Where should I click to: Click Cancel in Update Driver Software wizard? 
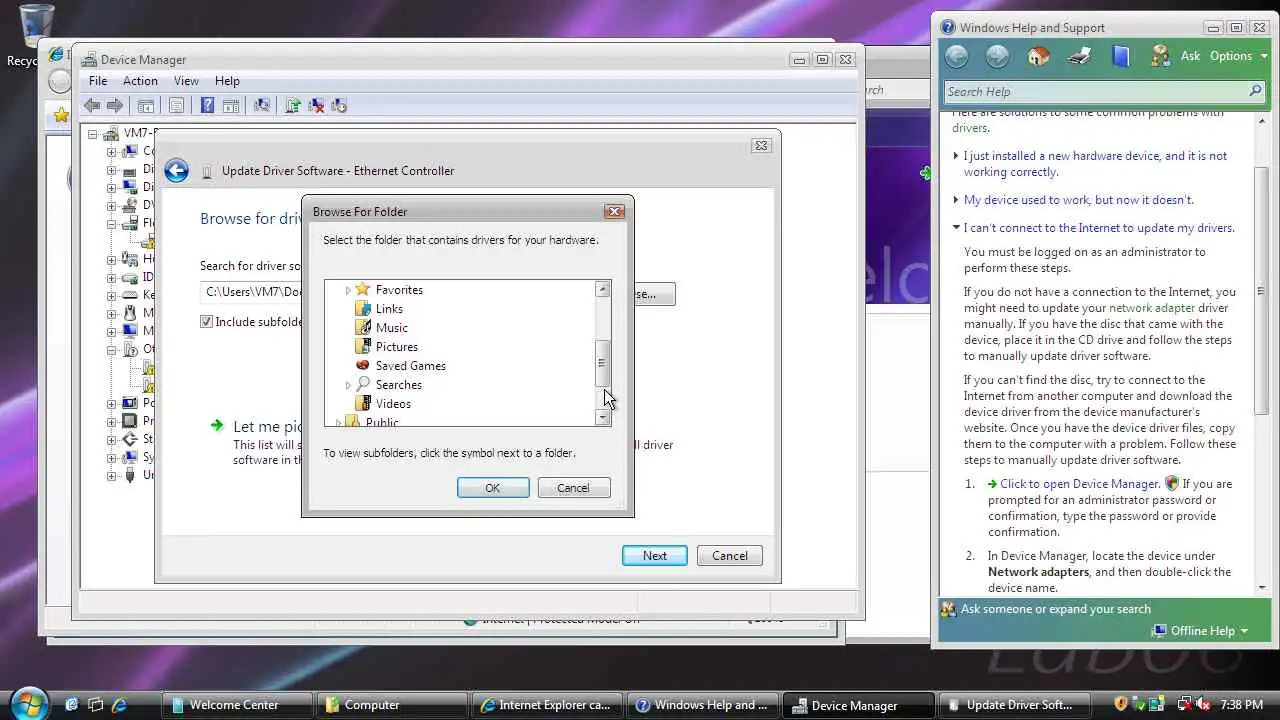click(730, 556)
